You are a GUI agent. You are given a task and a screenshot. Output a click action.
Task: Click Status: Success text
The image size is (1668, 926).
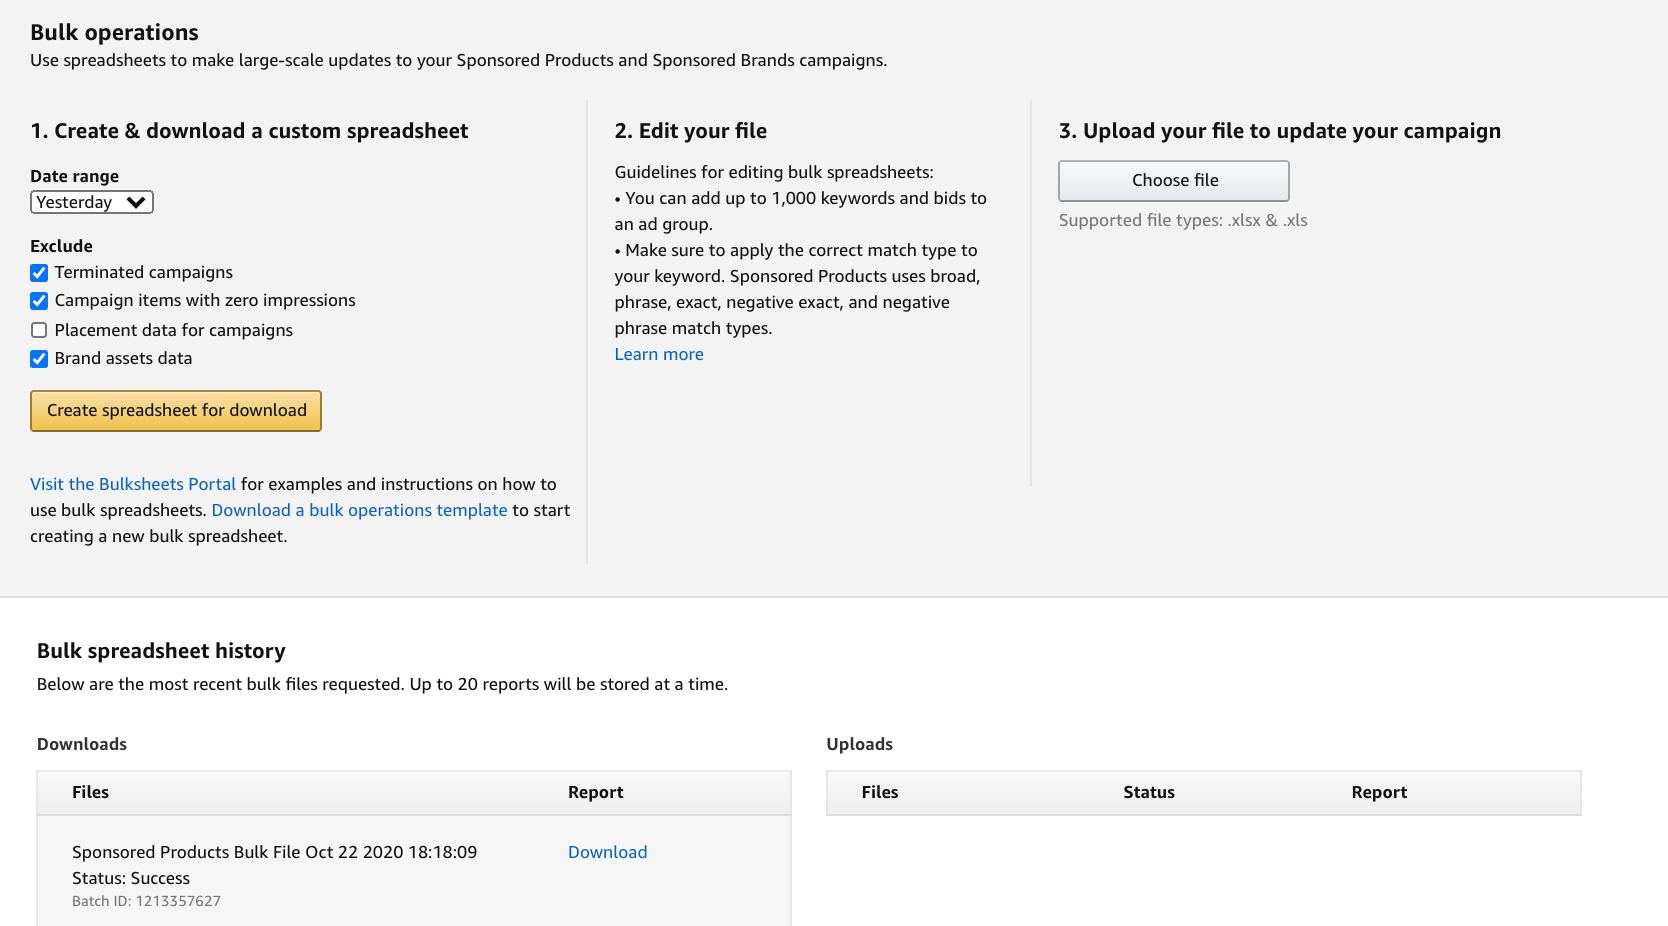point(131,878)
